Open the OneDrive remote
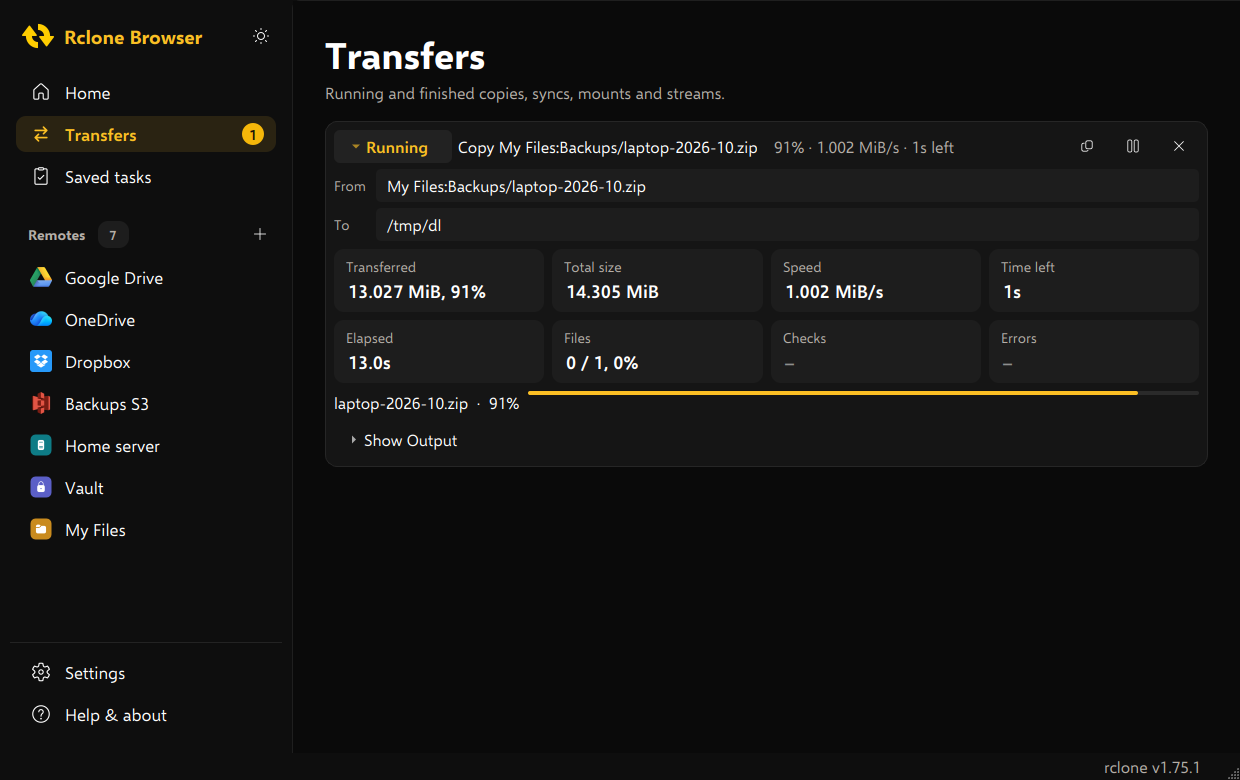 tap(146, 320)
